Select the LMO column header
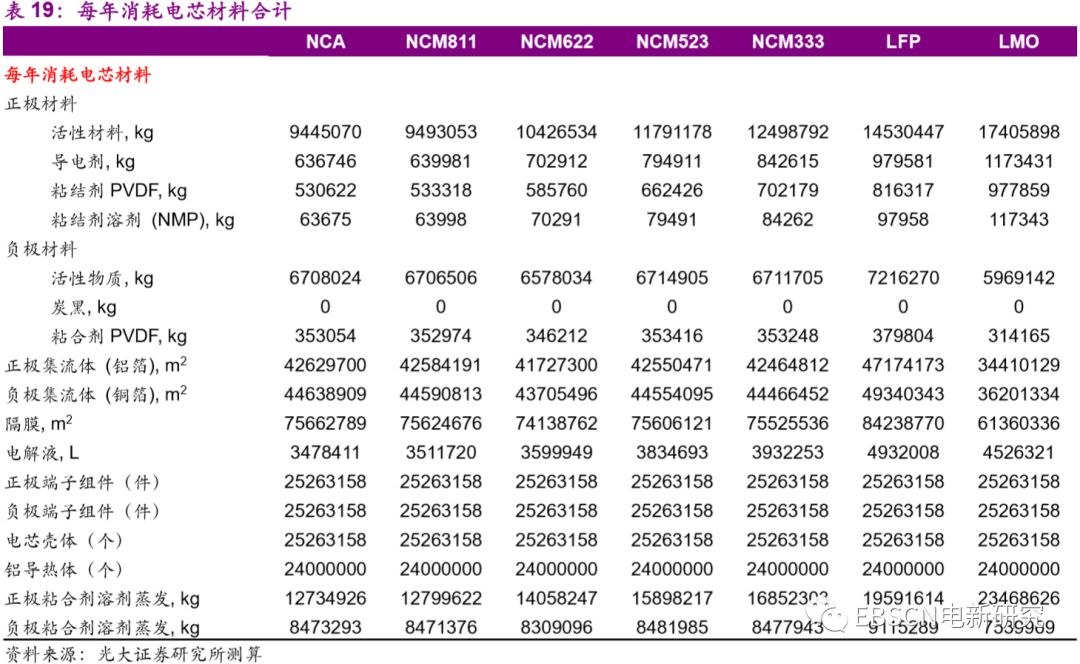 [x=1019, y=42]
